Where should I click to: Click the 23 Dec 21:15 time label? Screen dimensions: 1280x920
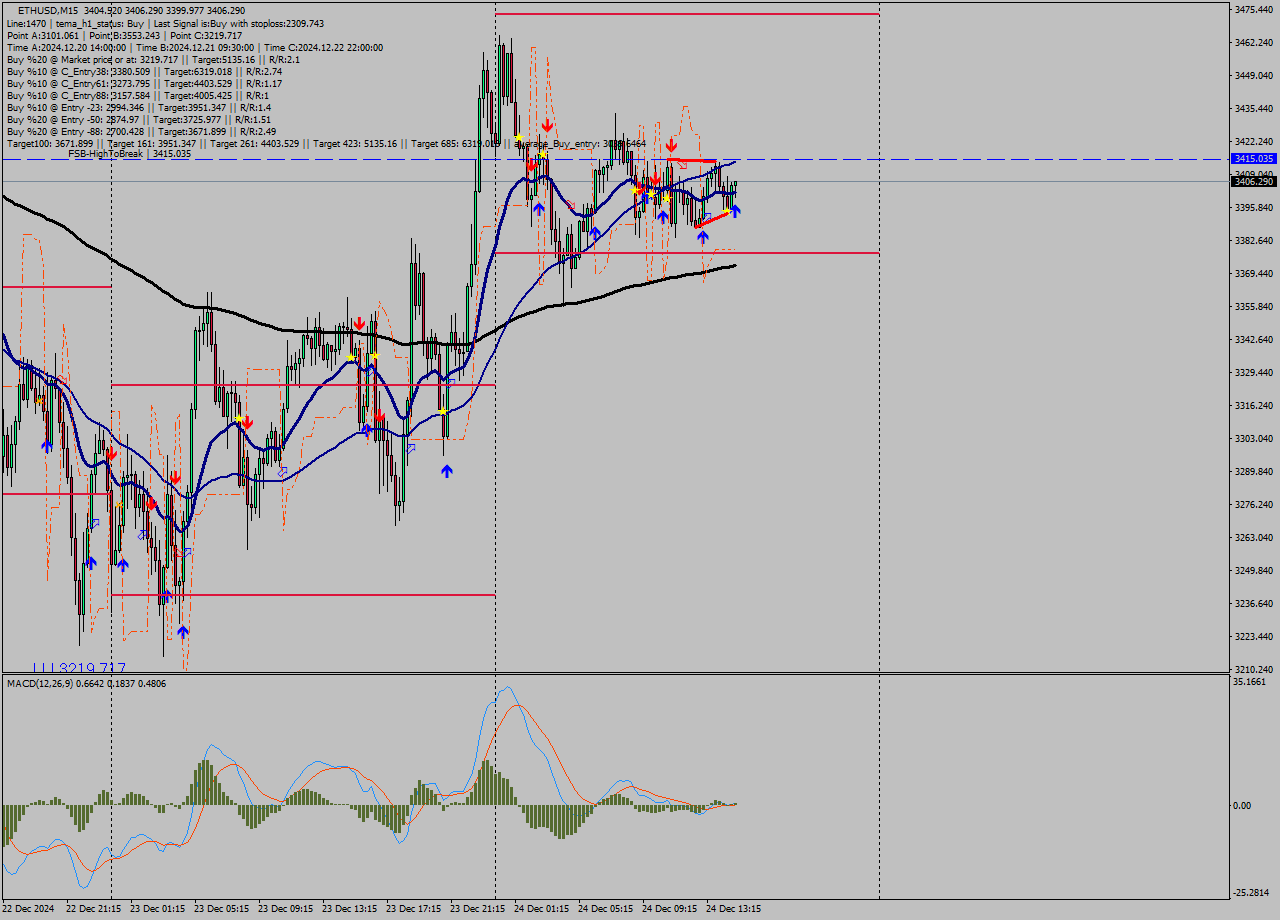478,909
